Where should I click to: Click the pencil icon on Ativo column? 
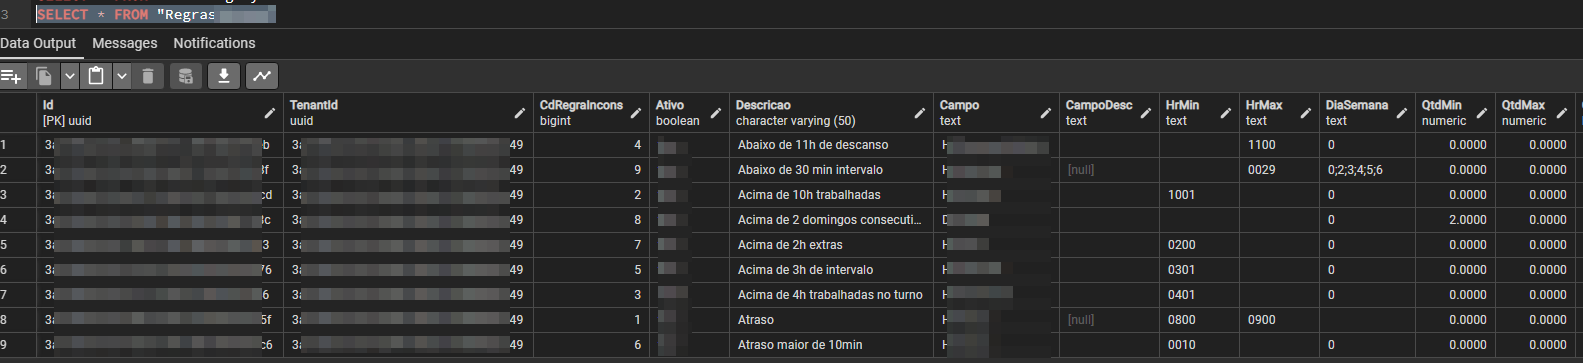pyautogui.click(x=716, y=113)
